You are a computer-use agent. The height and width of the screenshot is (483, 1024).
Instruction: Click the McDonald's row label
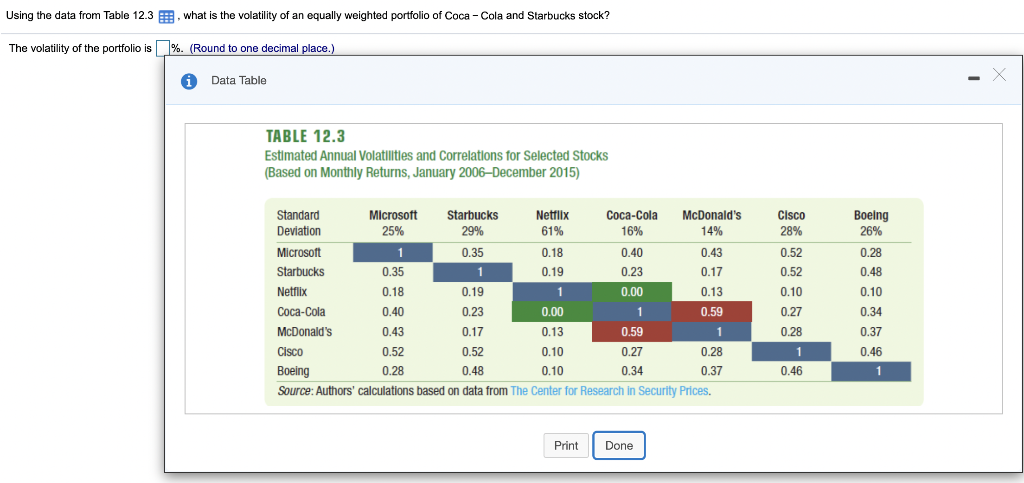point(304,332)
